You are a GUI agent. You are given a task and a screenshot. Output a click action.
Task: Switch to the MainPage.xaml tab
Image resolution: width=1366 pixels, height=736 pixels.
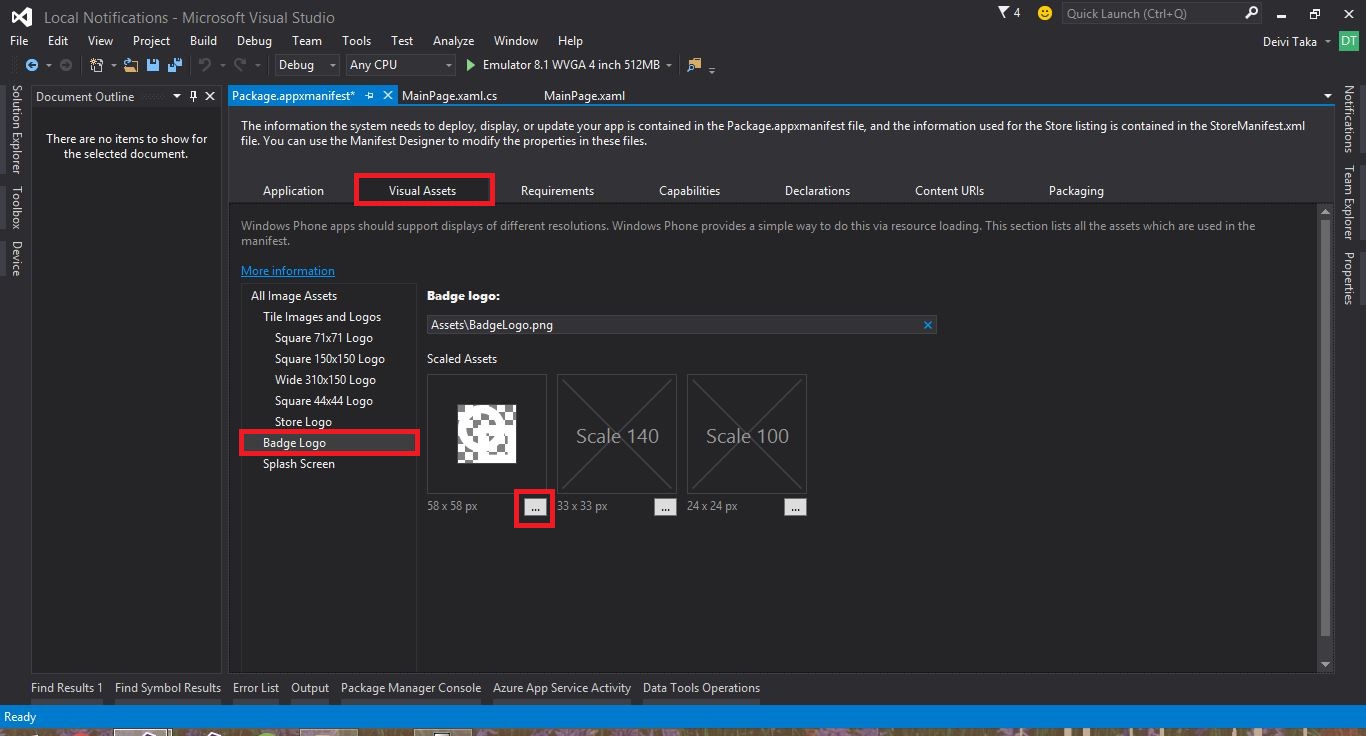click(x=584, y=96)
